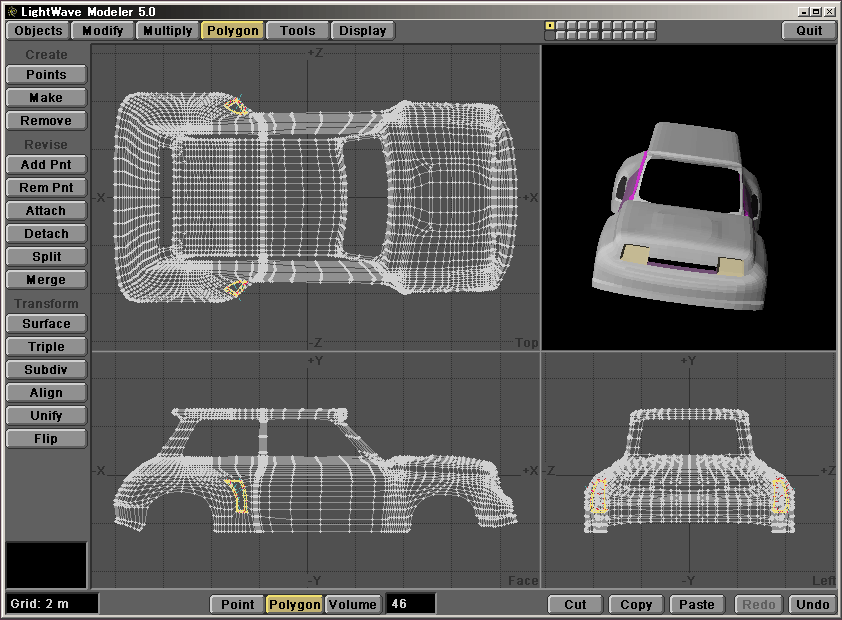The image size is (842, 620).
Task: Click the Quit button
Action: (x=809, y=30)
